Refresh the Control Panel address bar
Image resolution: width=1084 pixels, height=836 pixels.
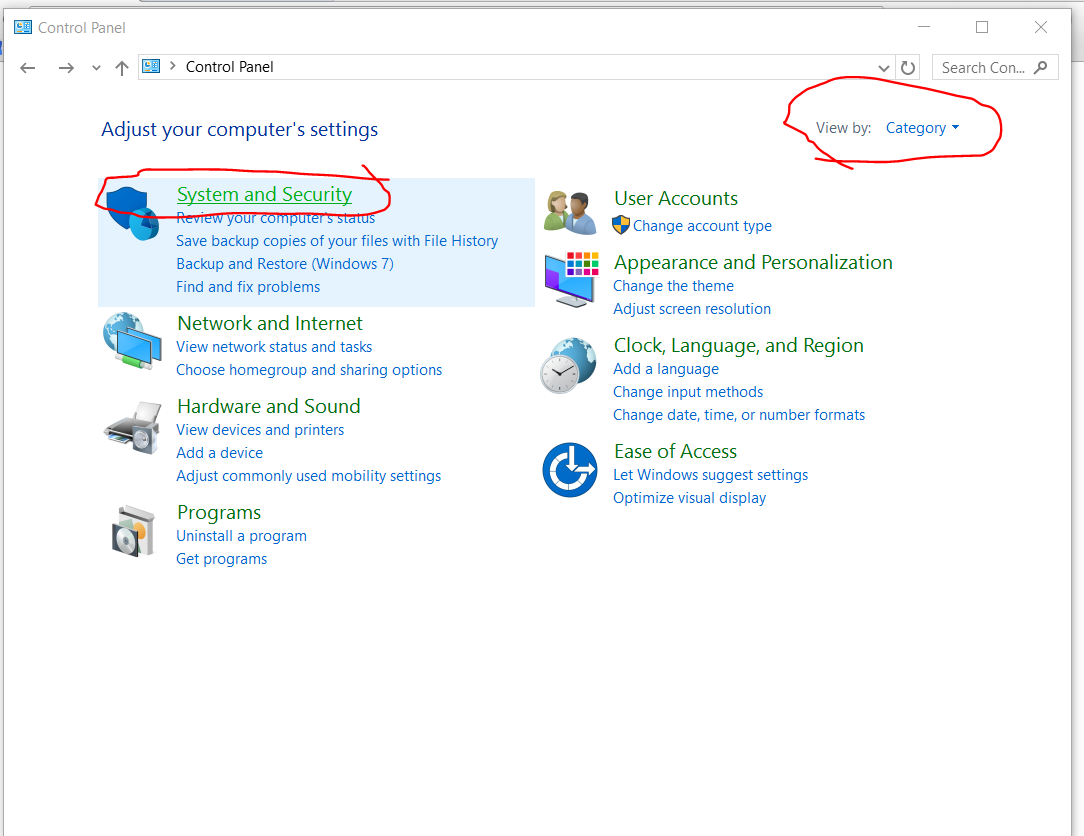click(x=908, y=68)
